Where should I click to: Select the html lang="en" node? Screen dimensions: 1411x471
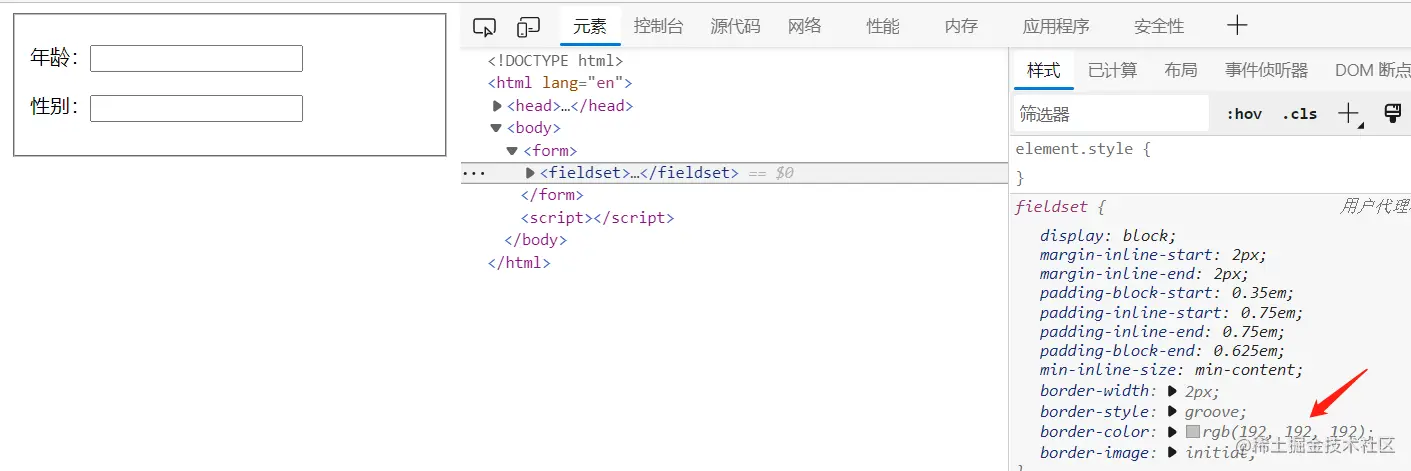click(560, 83)
